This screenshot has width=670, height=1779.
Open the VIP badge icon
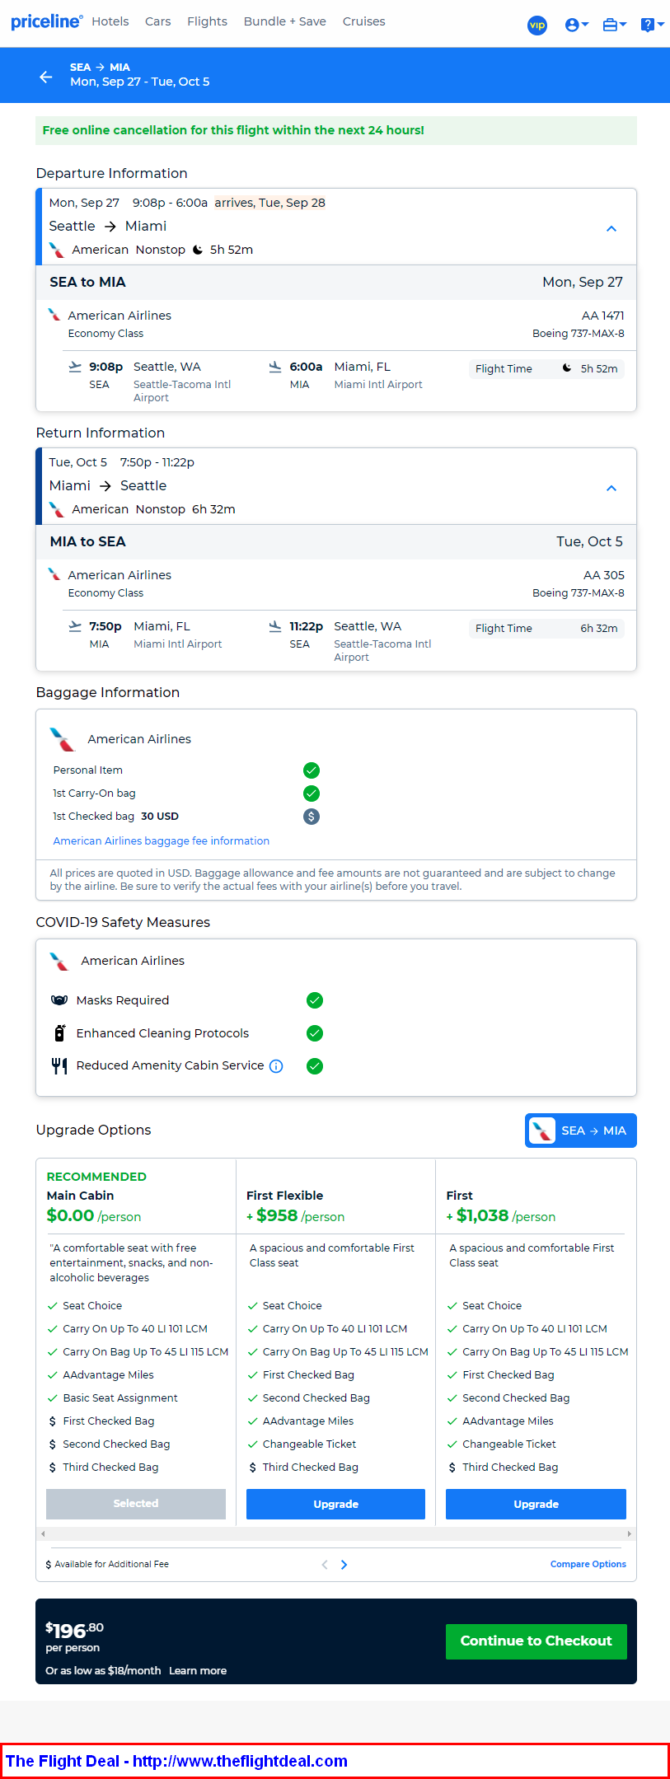[537, 25]
